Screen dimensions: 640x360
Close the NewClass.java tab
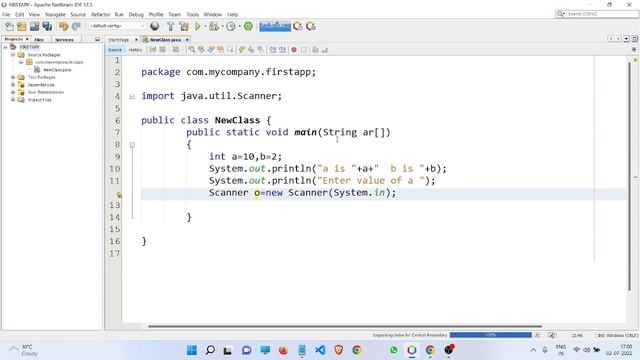pos(187,40)
